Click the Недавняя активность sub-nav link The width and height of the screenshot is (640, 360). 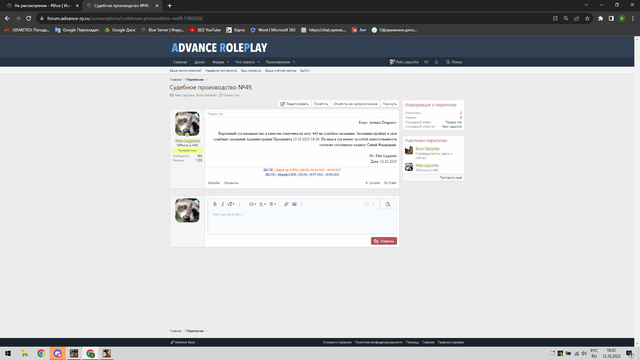[x=221, y=71]
